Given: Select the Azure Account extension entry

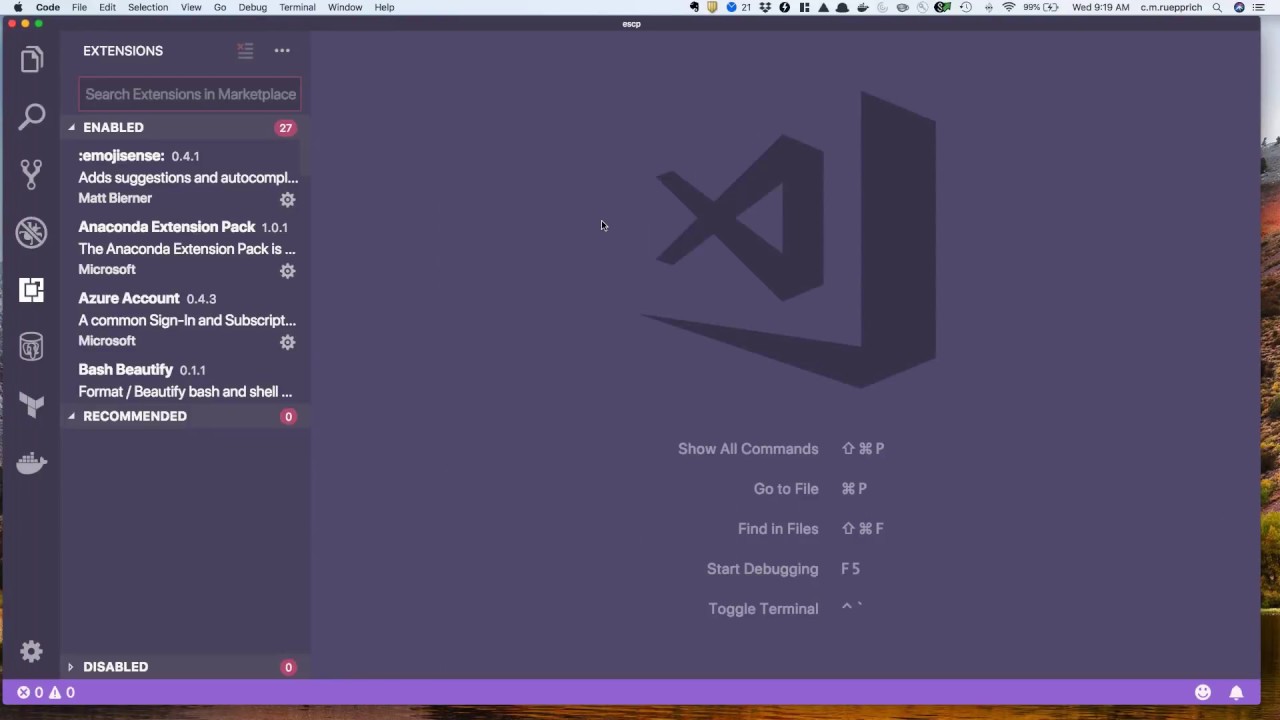Looking at the screenshot, I should [186, 320].
